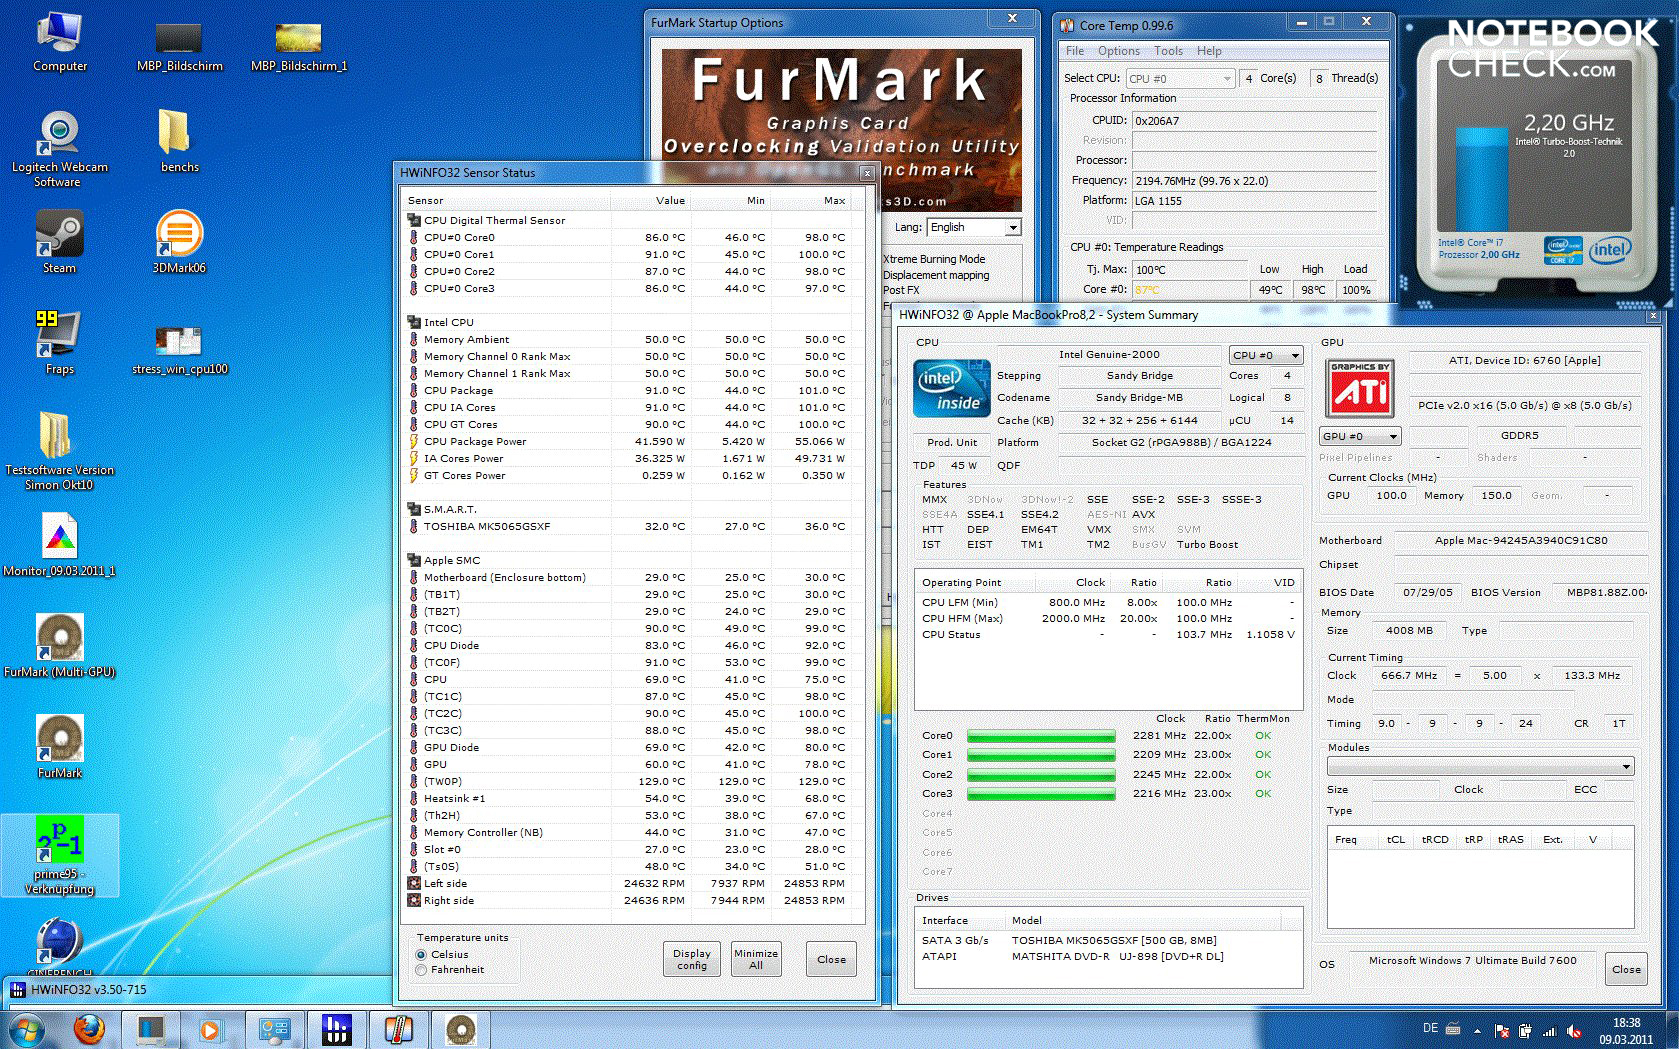Click the Max column header in Sensor Status

[x=812, y=201]
